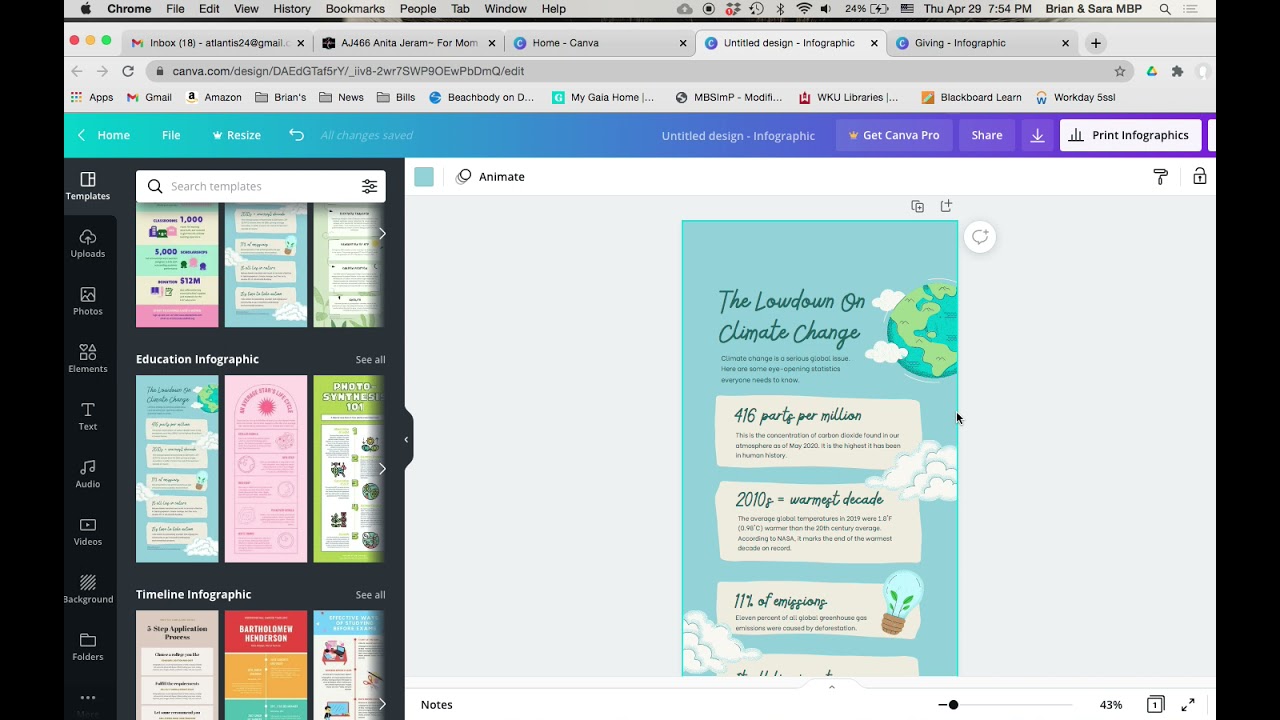Click the Untitled design title field
Screen dimensions: 1280x720
pyautogui.click(x=738, y=135)
